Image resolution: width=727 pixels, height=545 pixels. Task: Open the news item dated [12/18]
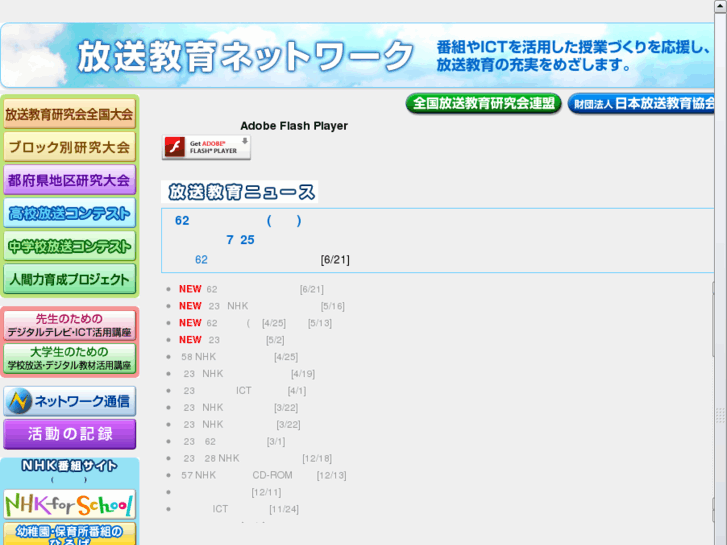pyautogui.click(x=257, y=458)
